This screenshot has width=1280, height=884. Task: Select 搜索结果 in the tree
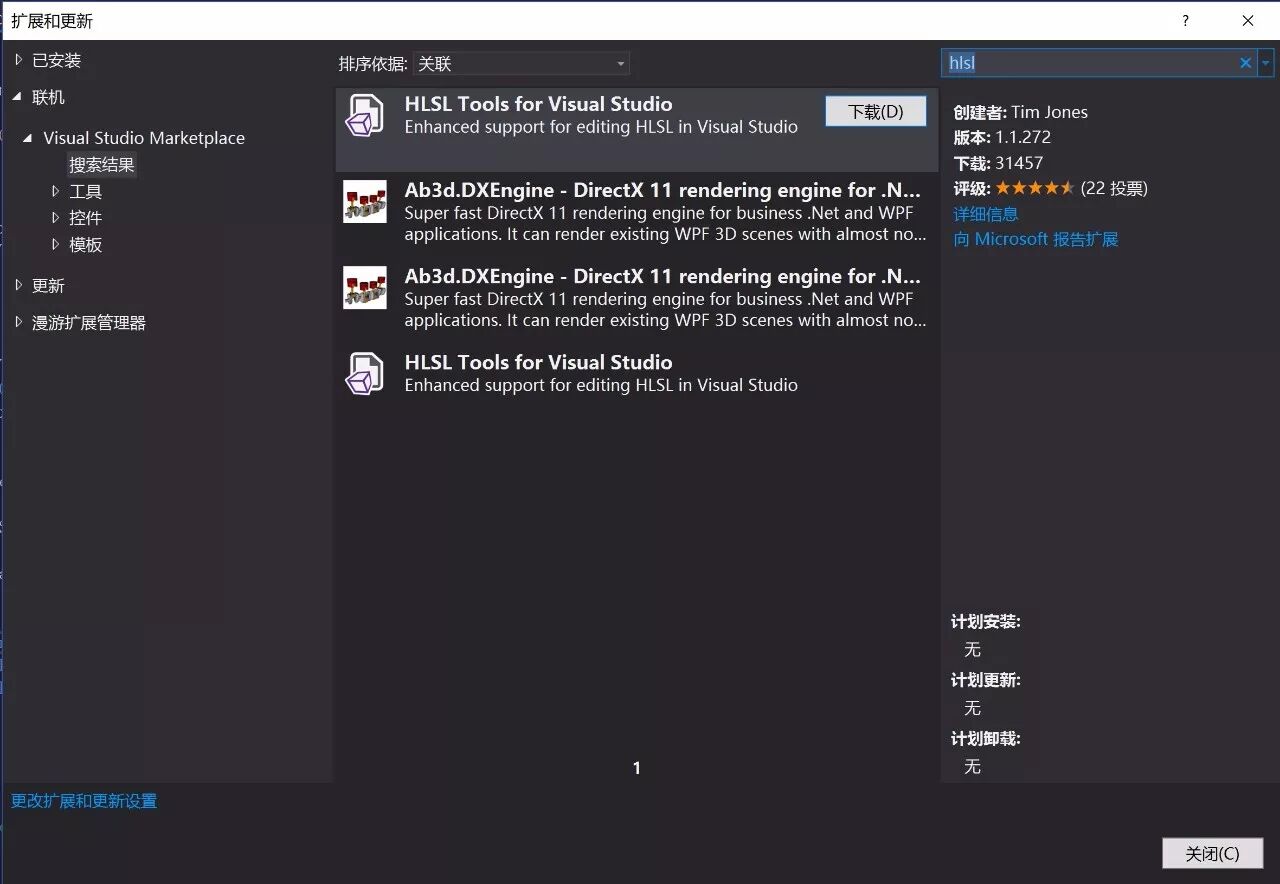point(102,165)
